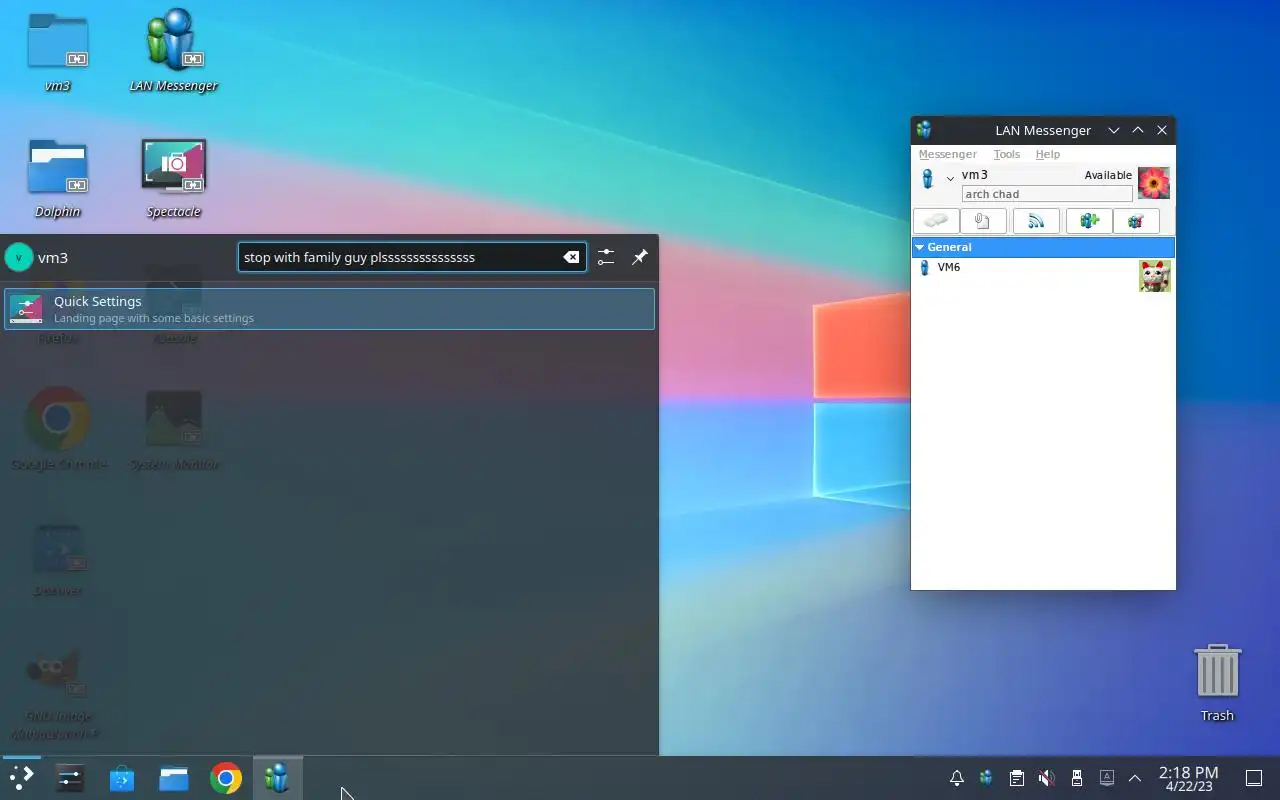Select the VM6 contact
Screen dimensions: 1280x800
point(1043,276)
